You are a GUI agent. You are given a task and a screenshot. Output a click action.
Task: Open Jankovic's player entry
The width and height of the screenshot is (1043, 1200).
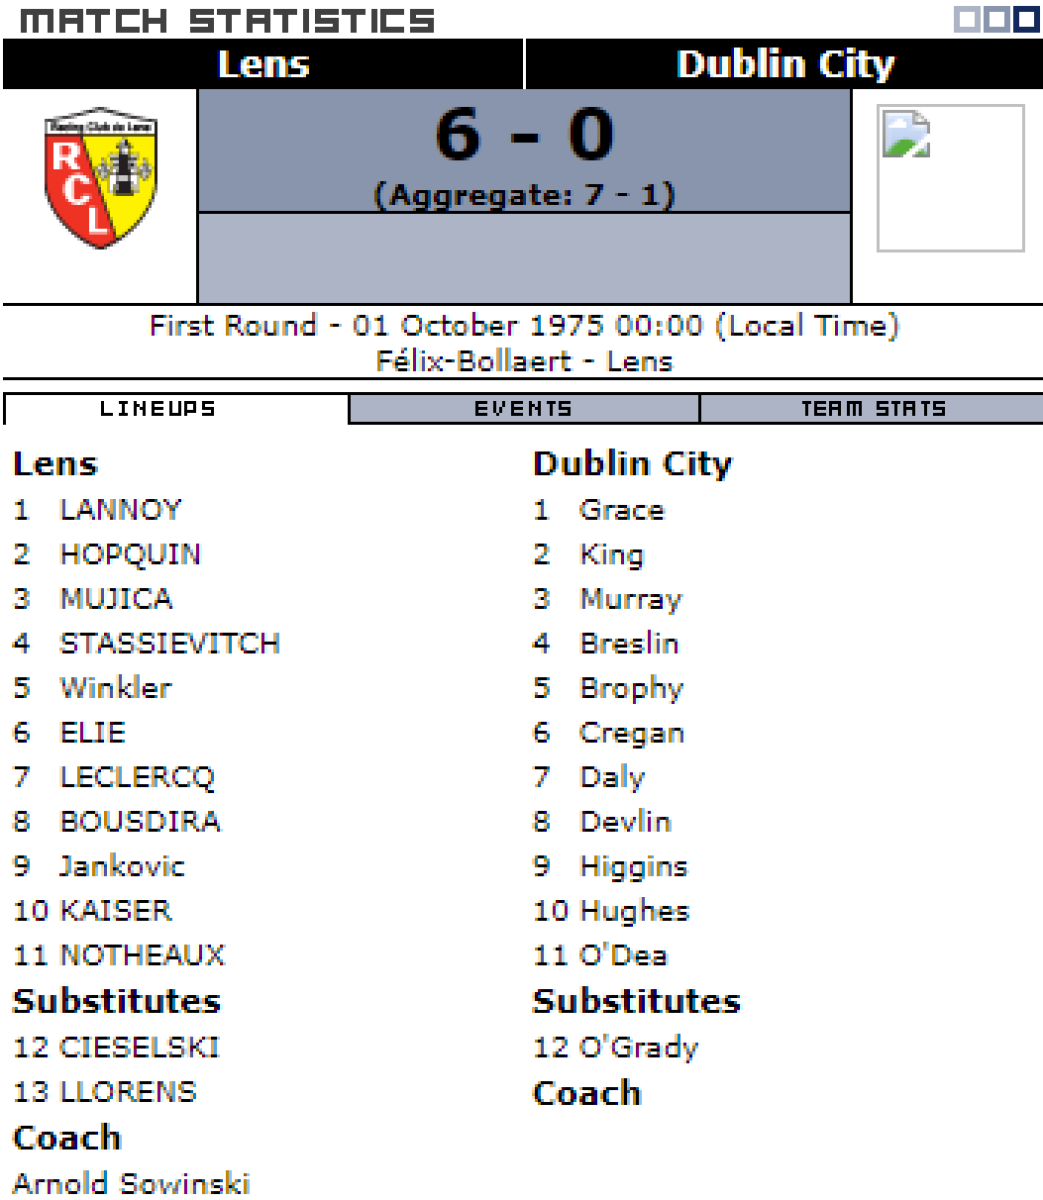click(122, 866)
